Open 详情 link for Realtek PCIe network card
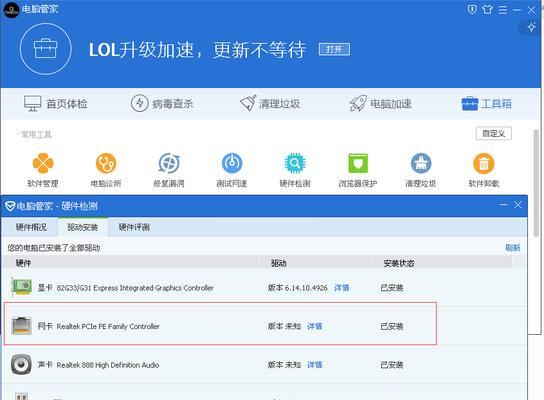This screenshot has height=400, width=544. point(314,326)
